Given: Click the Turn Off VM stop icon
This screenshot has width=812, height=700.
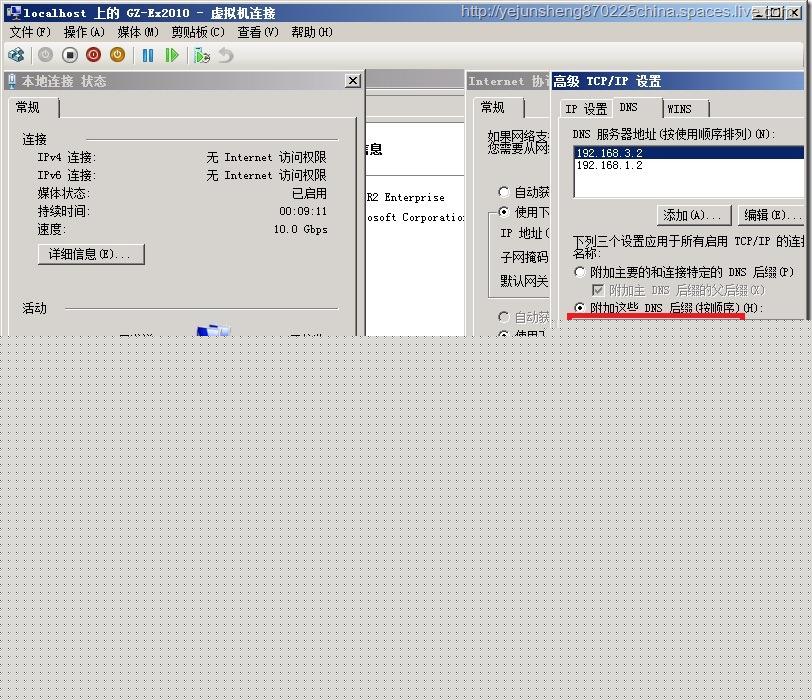Looking at the screenshot, I should click(x=69, y=55).
